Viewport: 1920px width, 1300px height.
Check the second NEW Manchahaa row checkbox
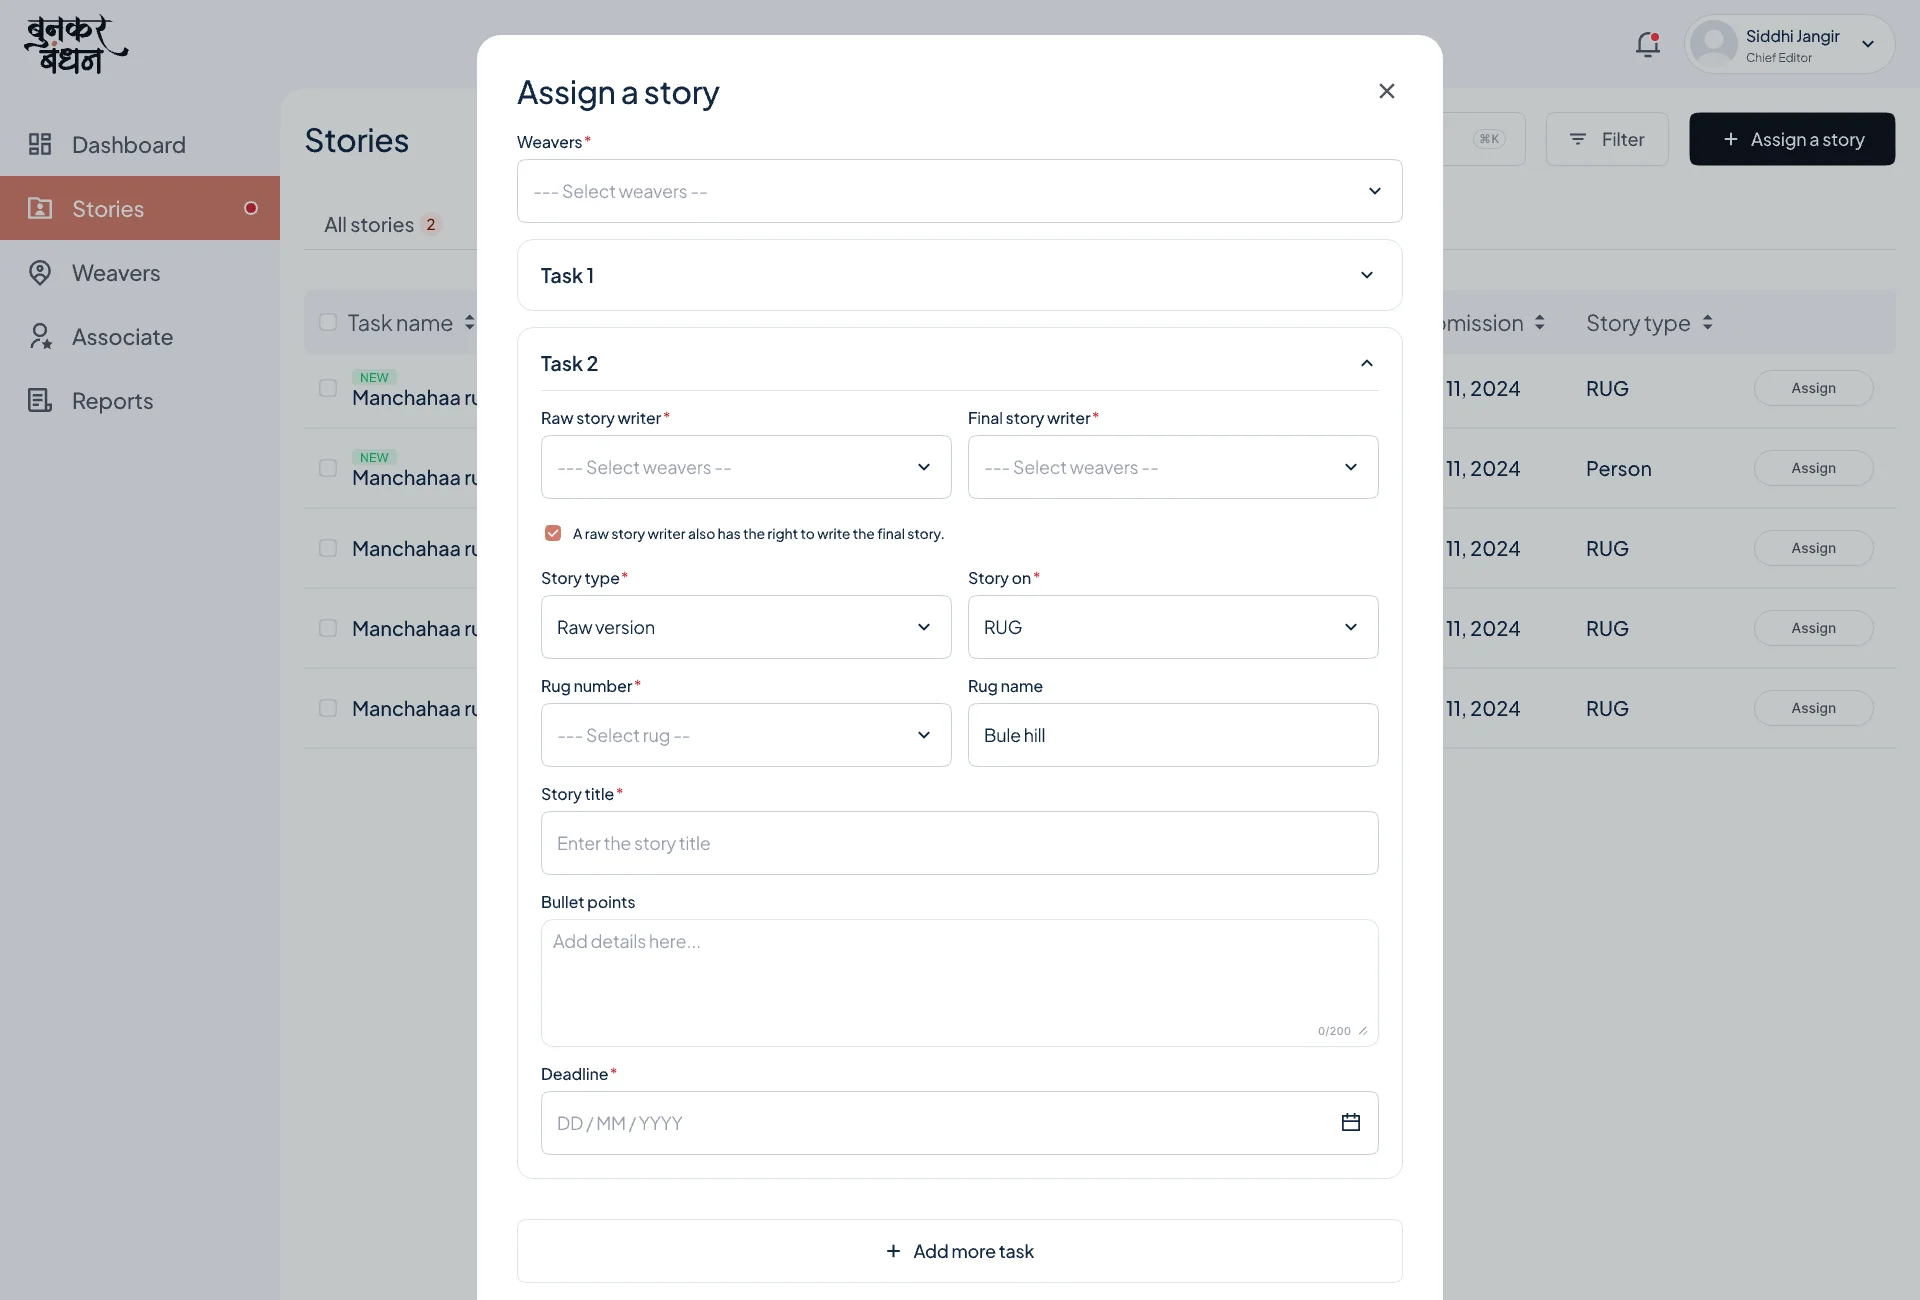pyautogui.click(x=328, y=468)
